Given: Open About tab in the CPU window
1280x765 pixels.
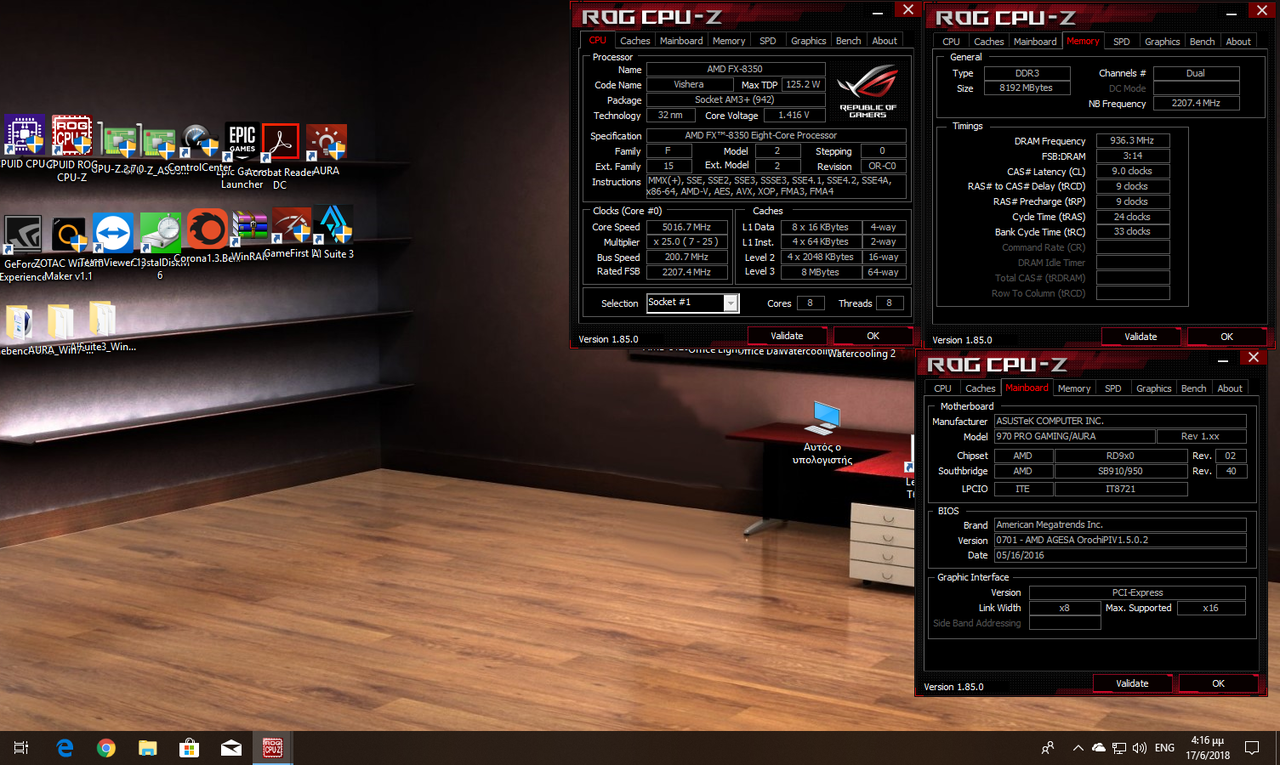Looking at the screenshot, I should (x=884, y=40).
